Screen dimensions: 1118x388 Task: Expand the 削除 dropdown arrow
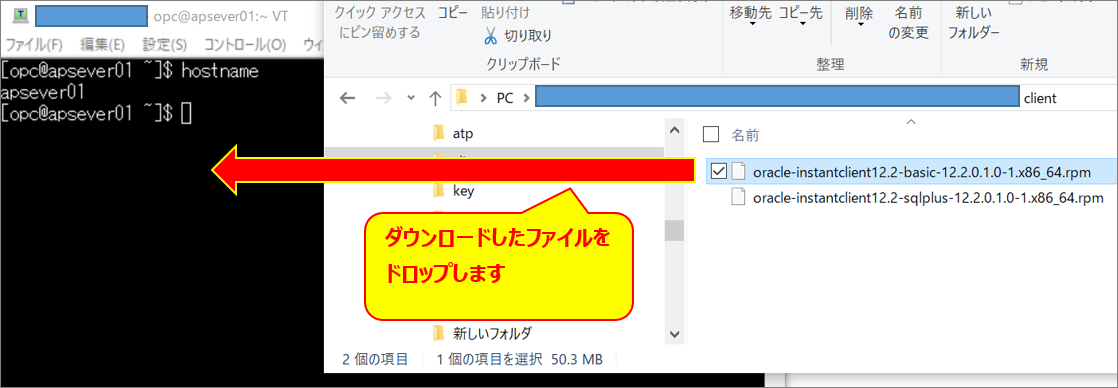(861, 25)
